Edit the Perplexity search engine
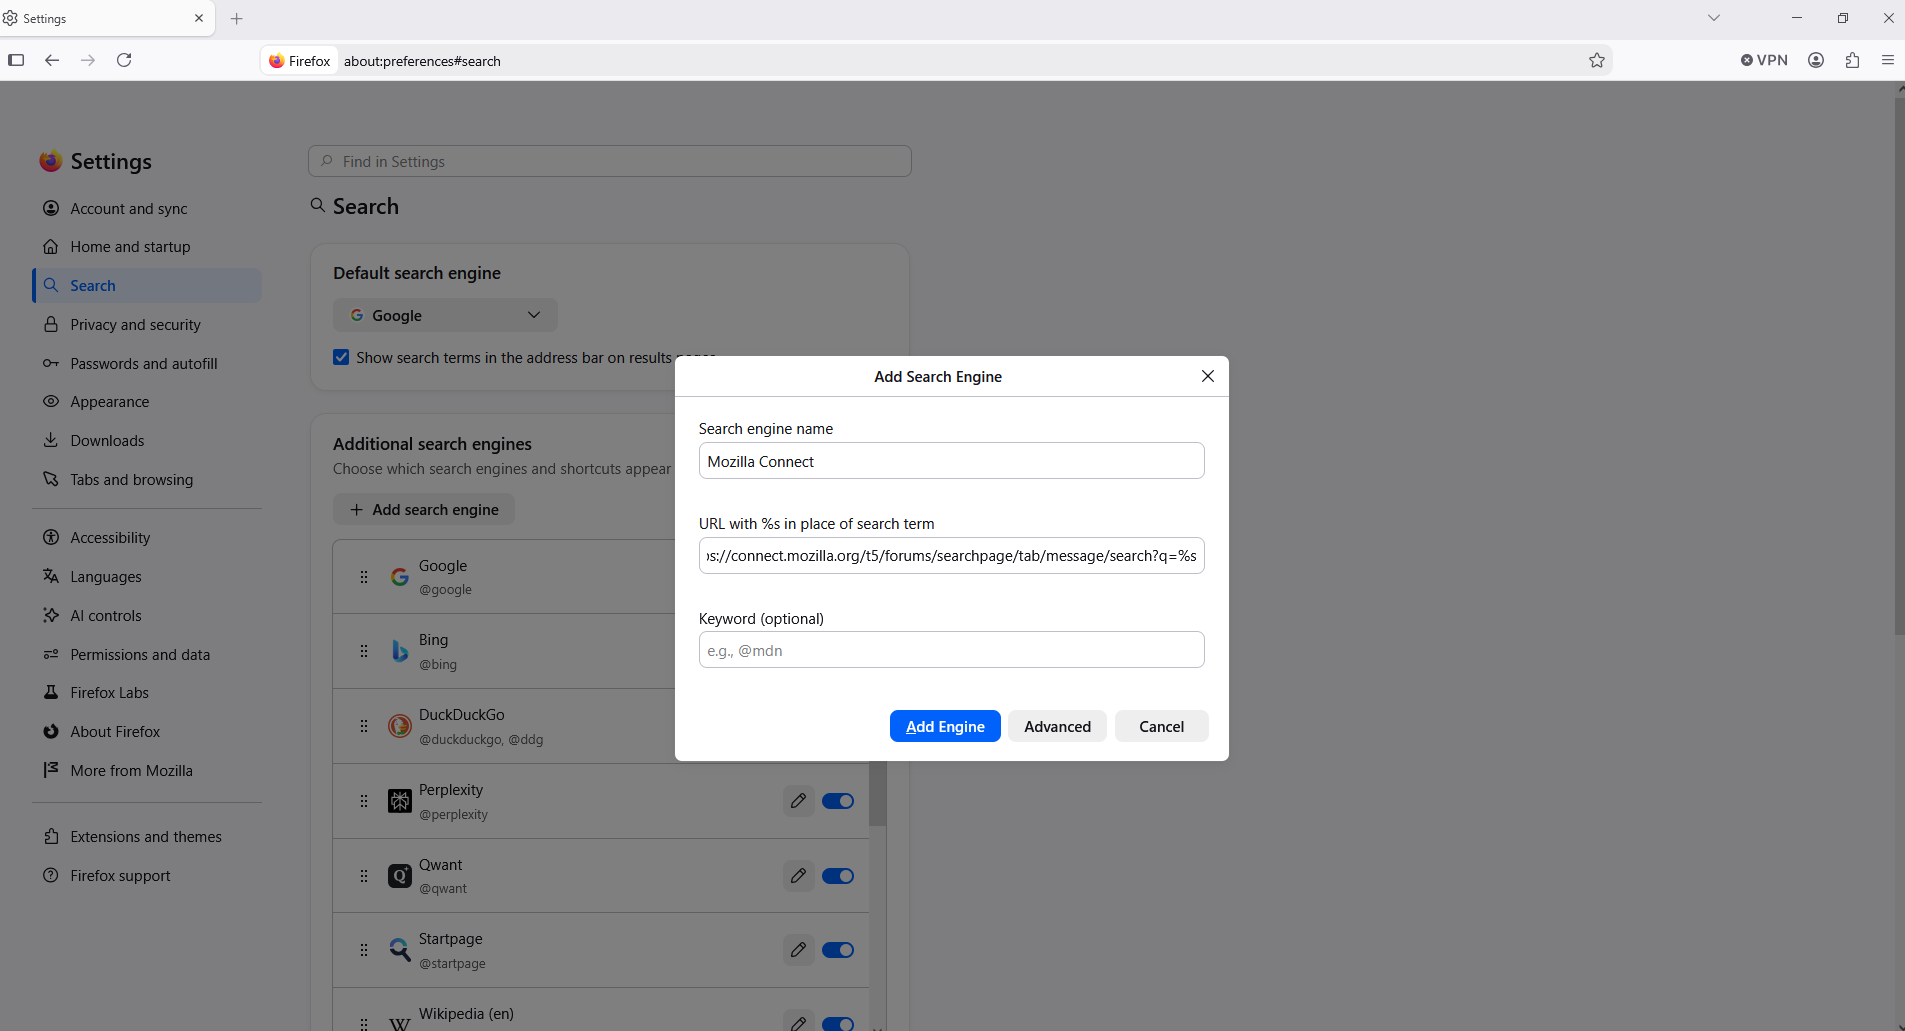Viewport: 1905px width, 1031px height. point(798,801)
